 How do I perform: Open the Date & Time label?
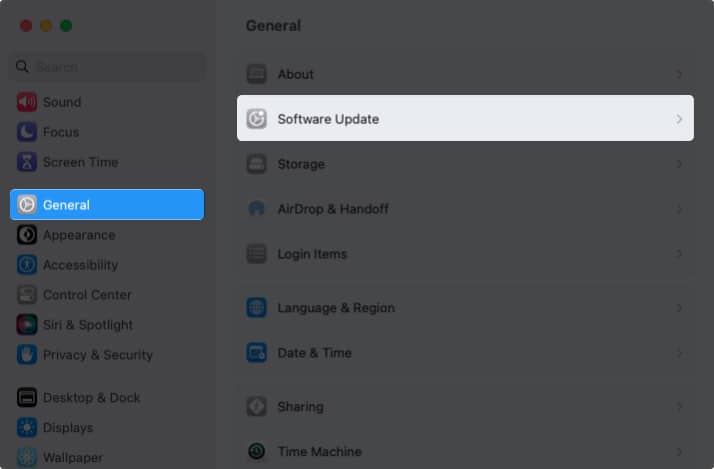[315, 353]
